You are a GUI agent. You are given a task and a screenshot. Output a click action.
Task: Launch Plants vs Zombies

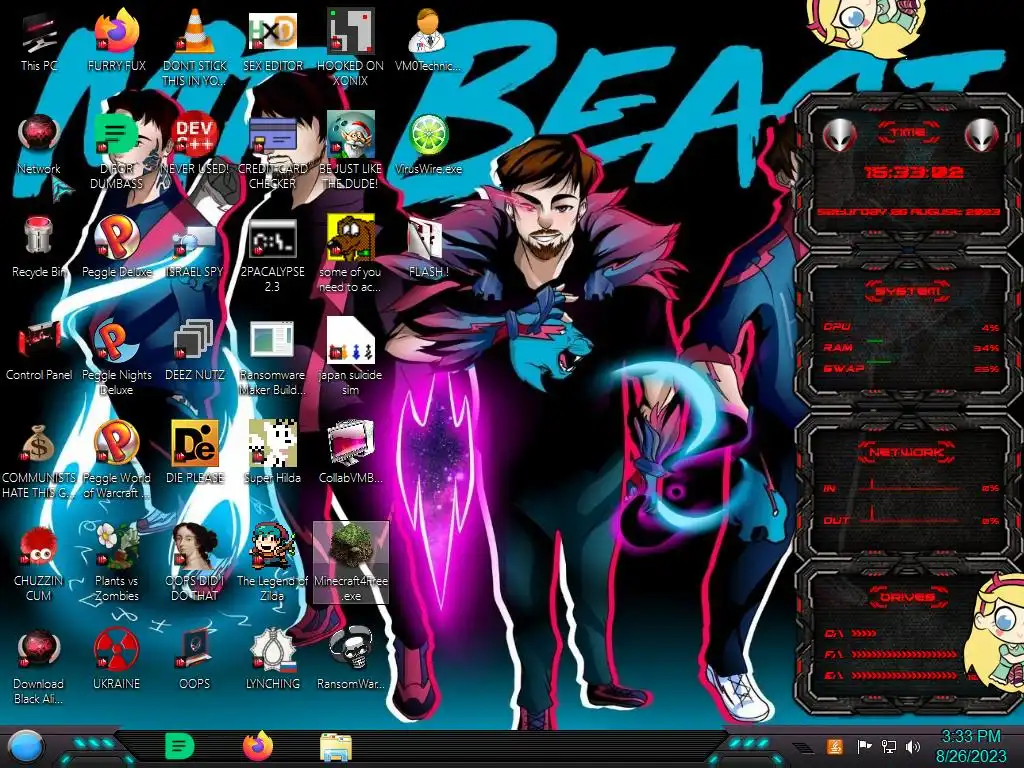(x=116, y=563)
